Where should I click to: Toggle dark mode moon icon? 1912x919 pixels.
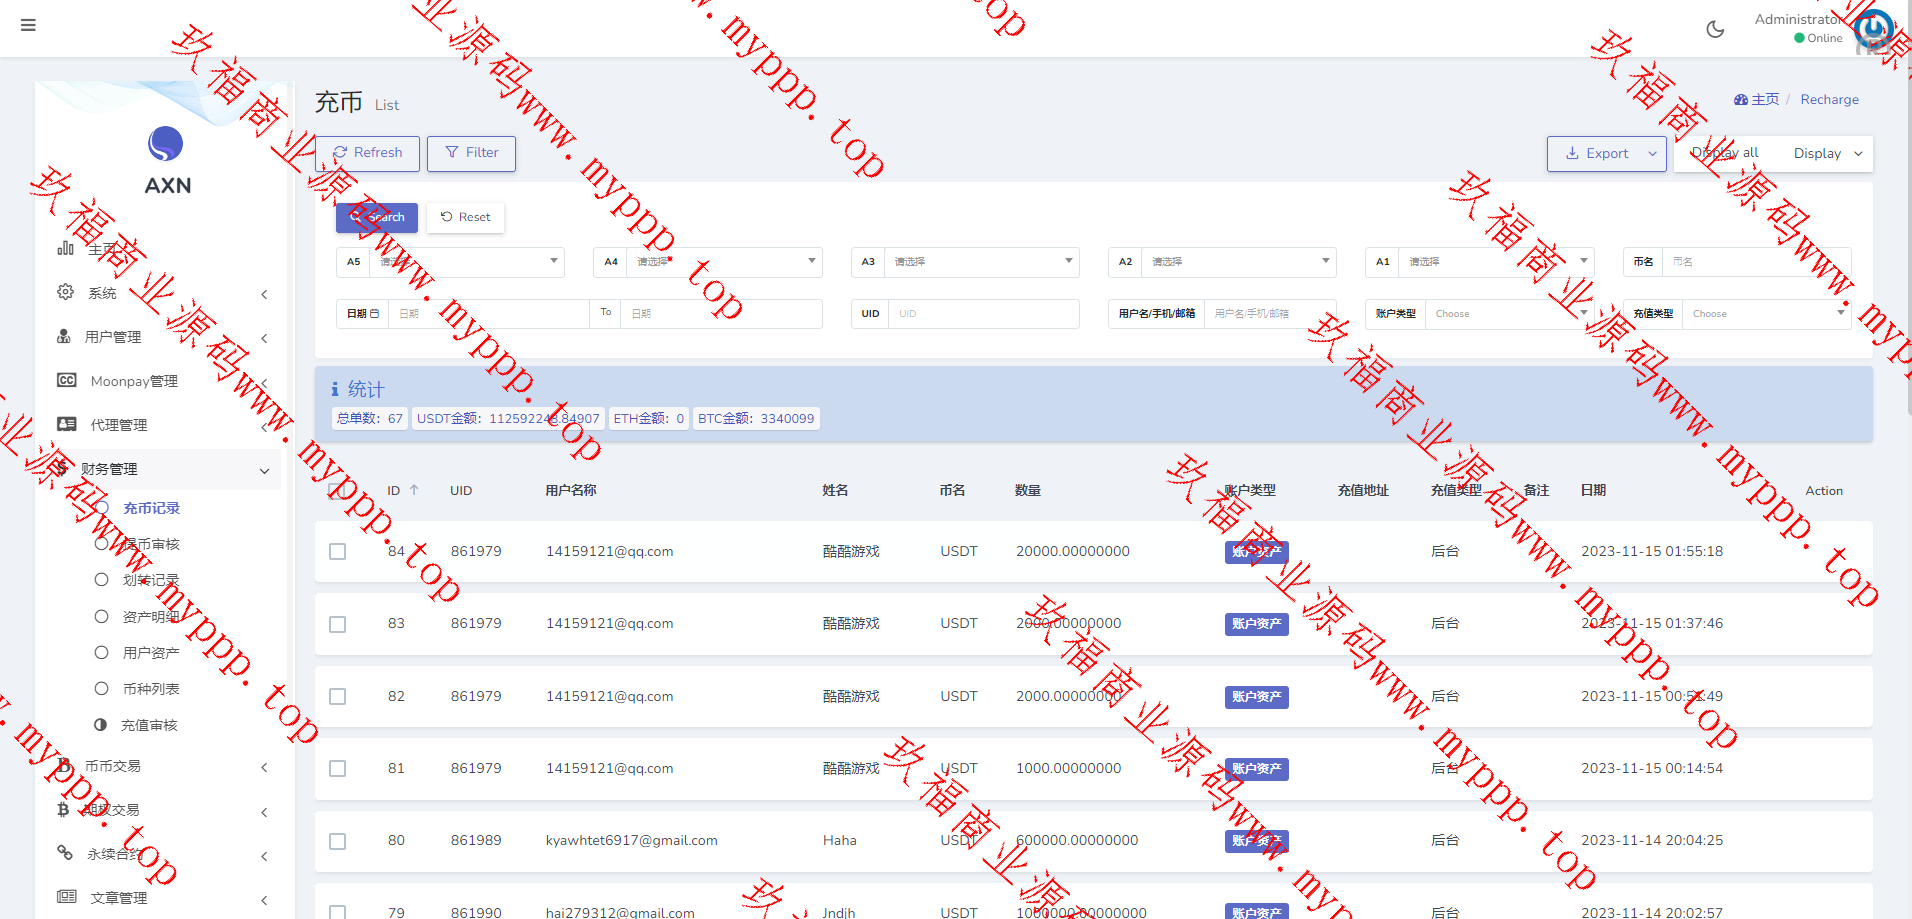pos(1715,29)
